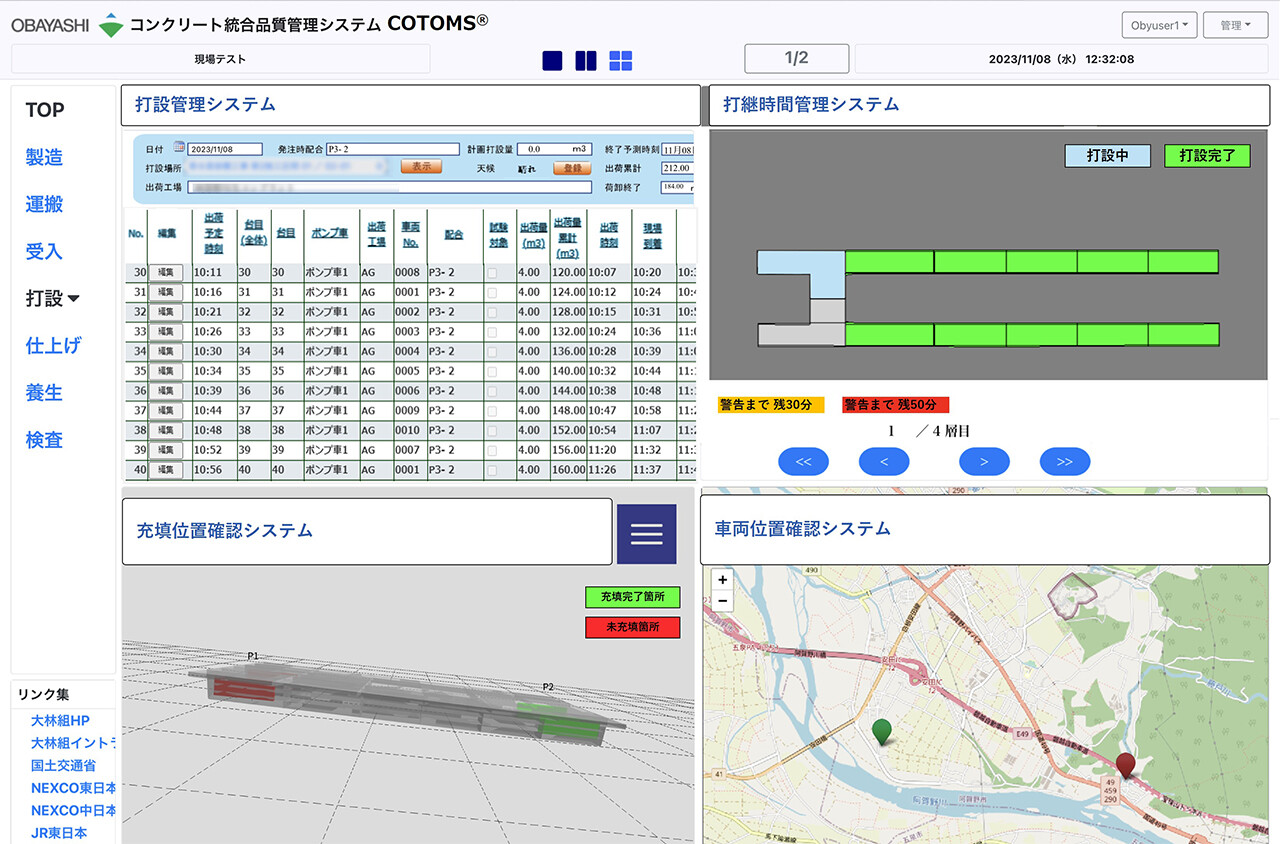Click the light blue 打設中 legend swatch
The image size is (1280, 844).
coord(1107,156)
